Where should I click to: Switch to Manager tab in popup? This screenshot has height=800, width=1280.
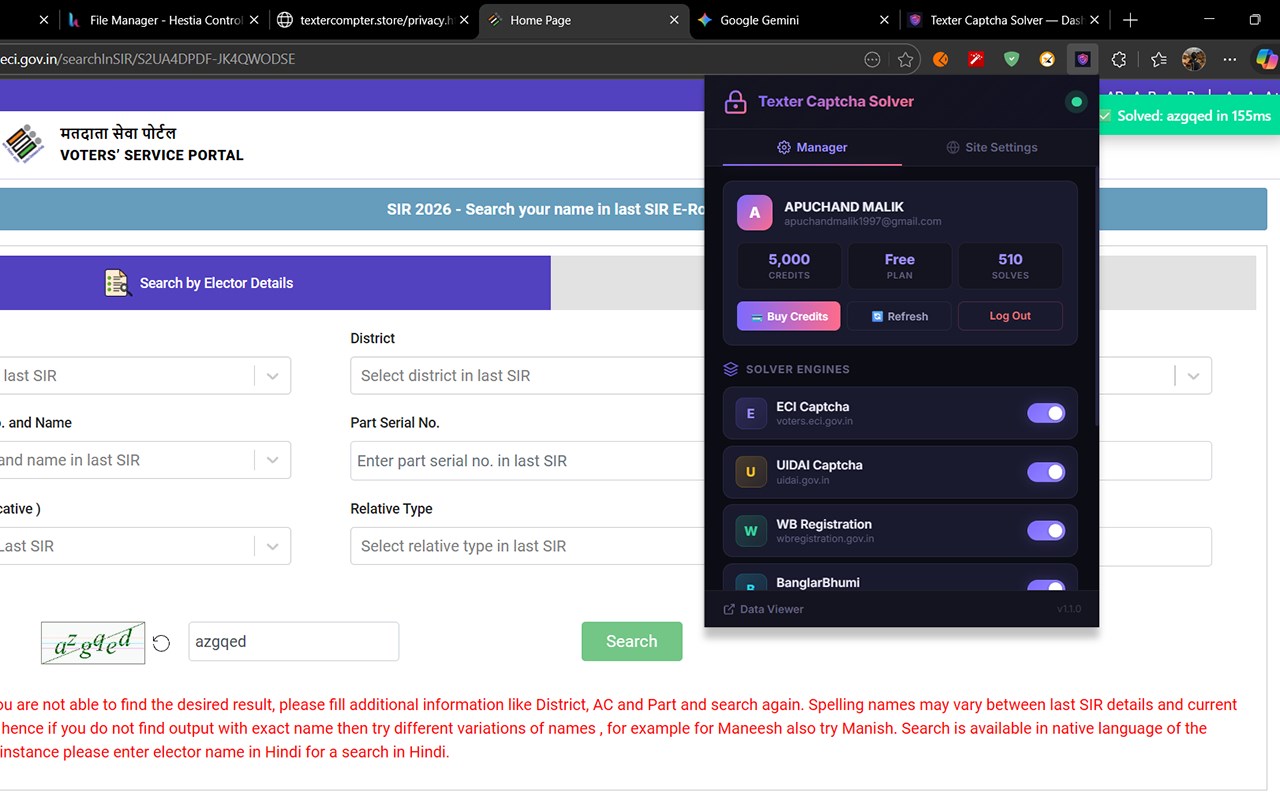[x=812, y=147]
